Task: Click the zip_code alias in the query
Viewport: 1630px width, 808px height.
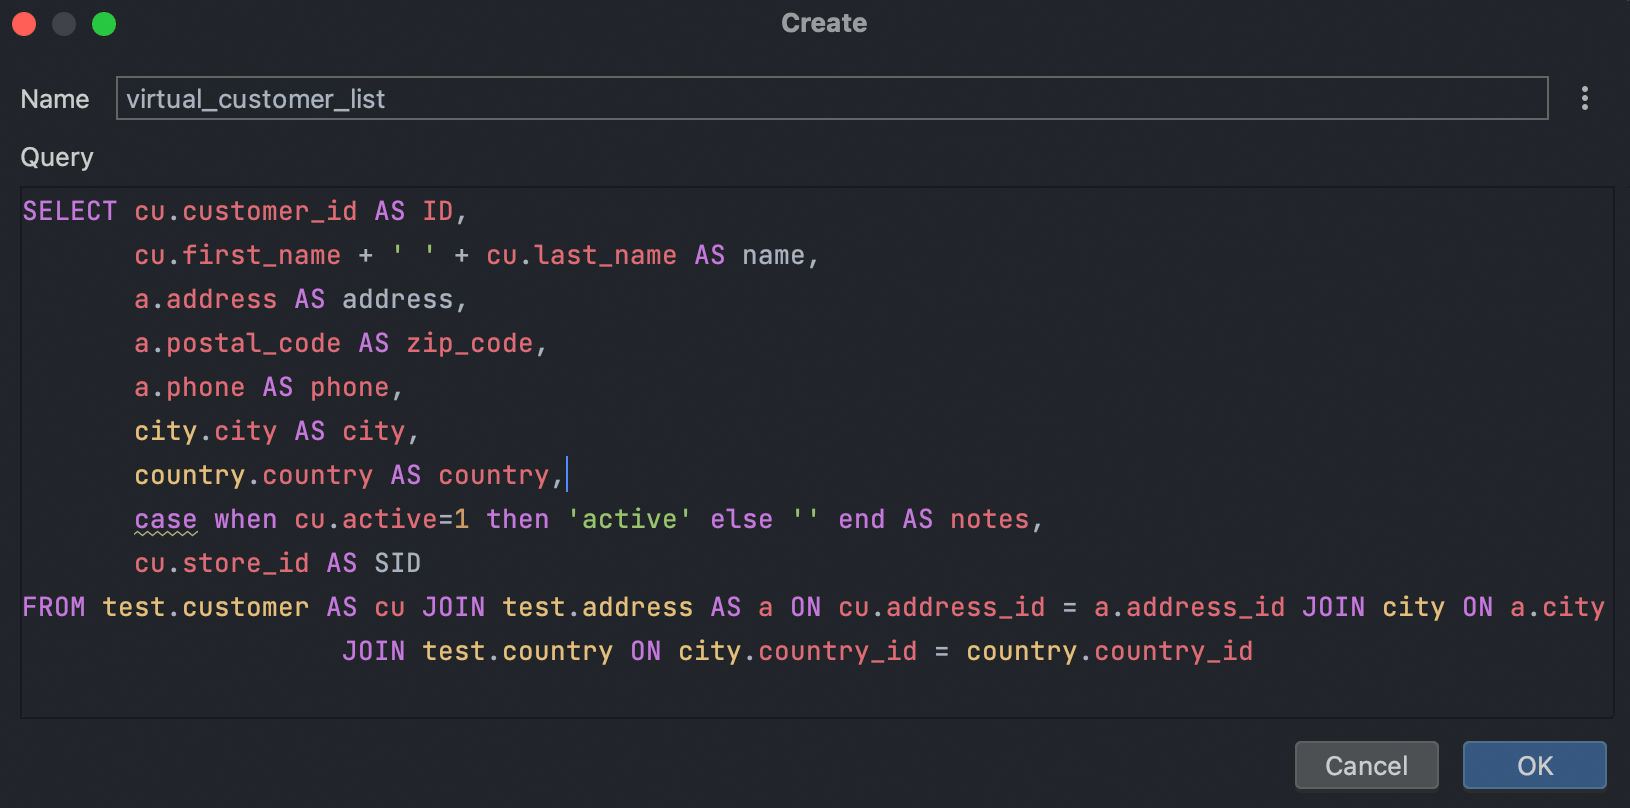Action: (469, 344)
